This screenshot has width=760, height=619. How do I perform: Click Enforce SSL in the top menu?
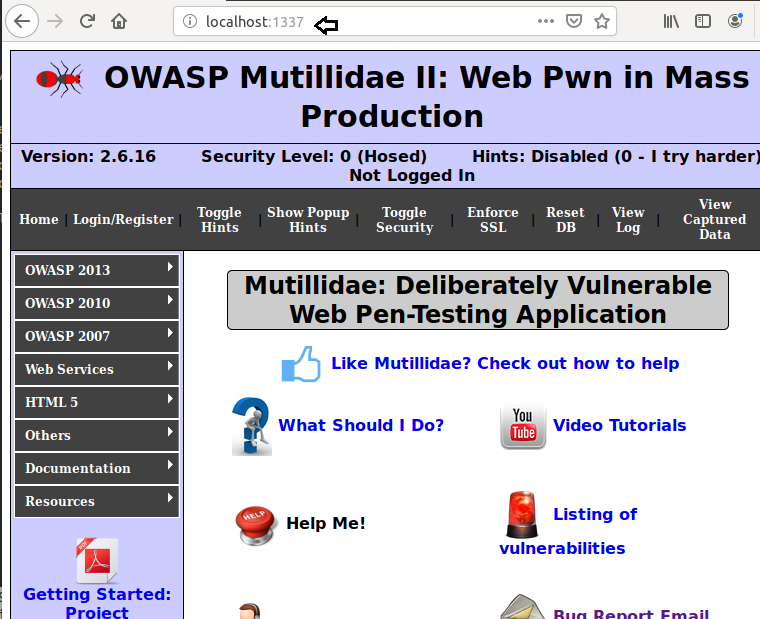pos(493,220)
